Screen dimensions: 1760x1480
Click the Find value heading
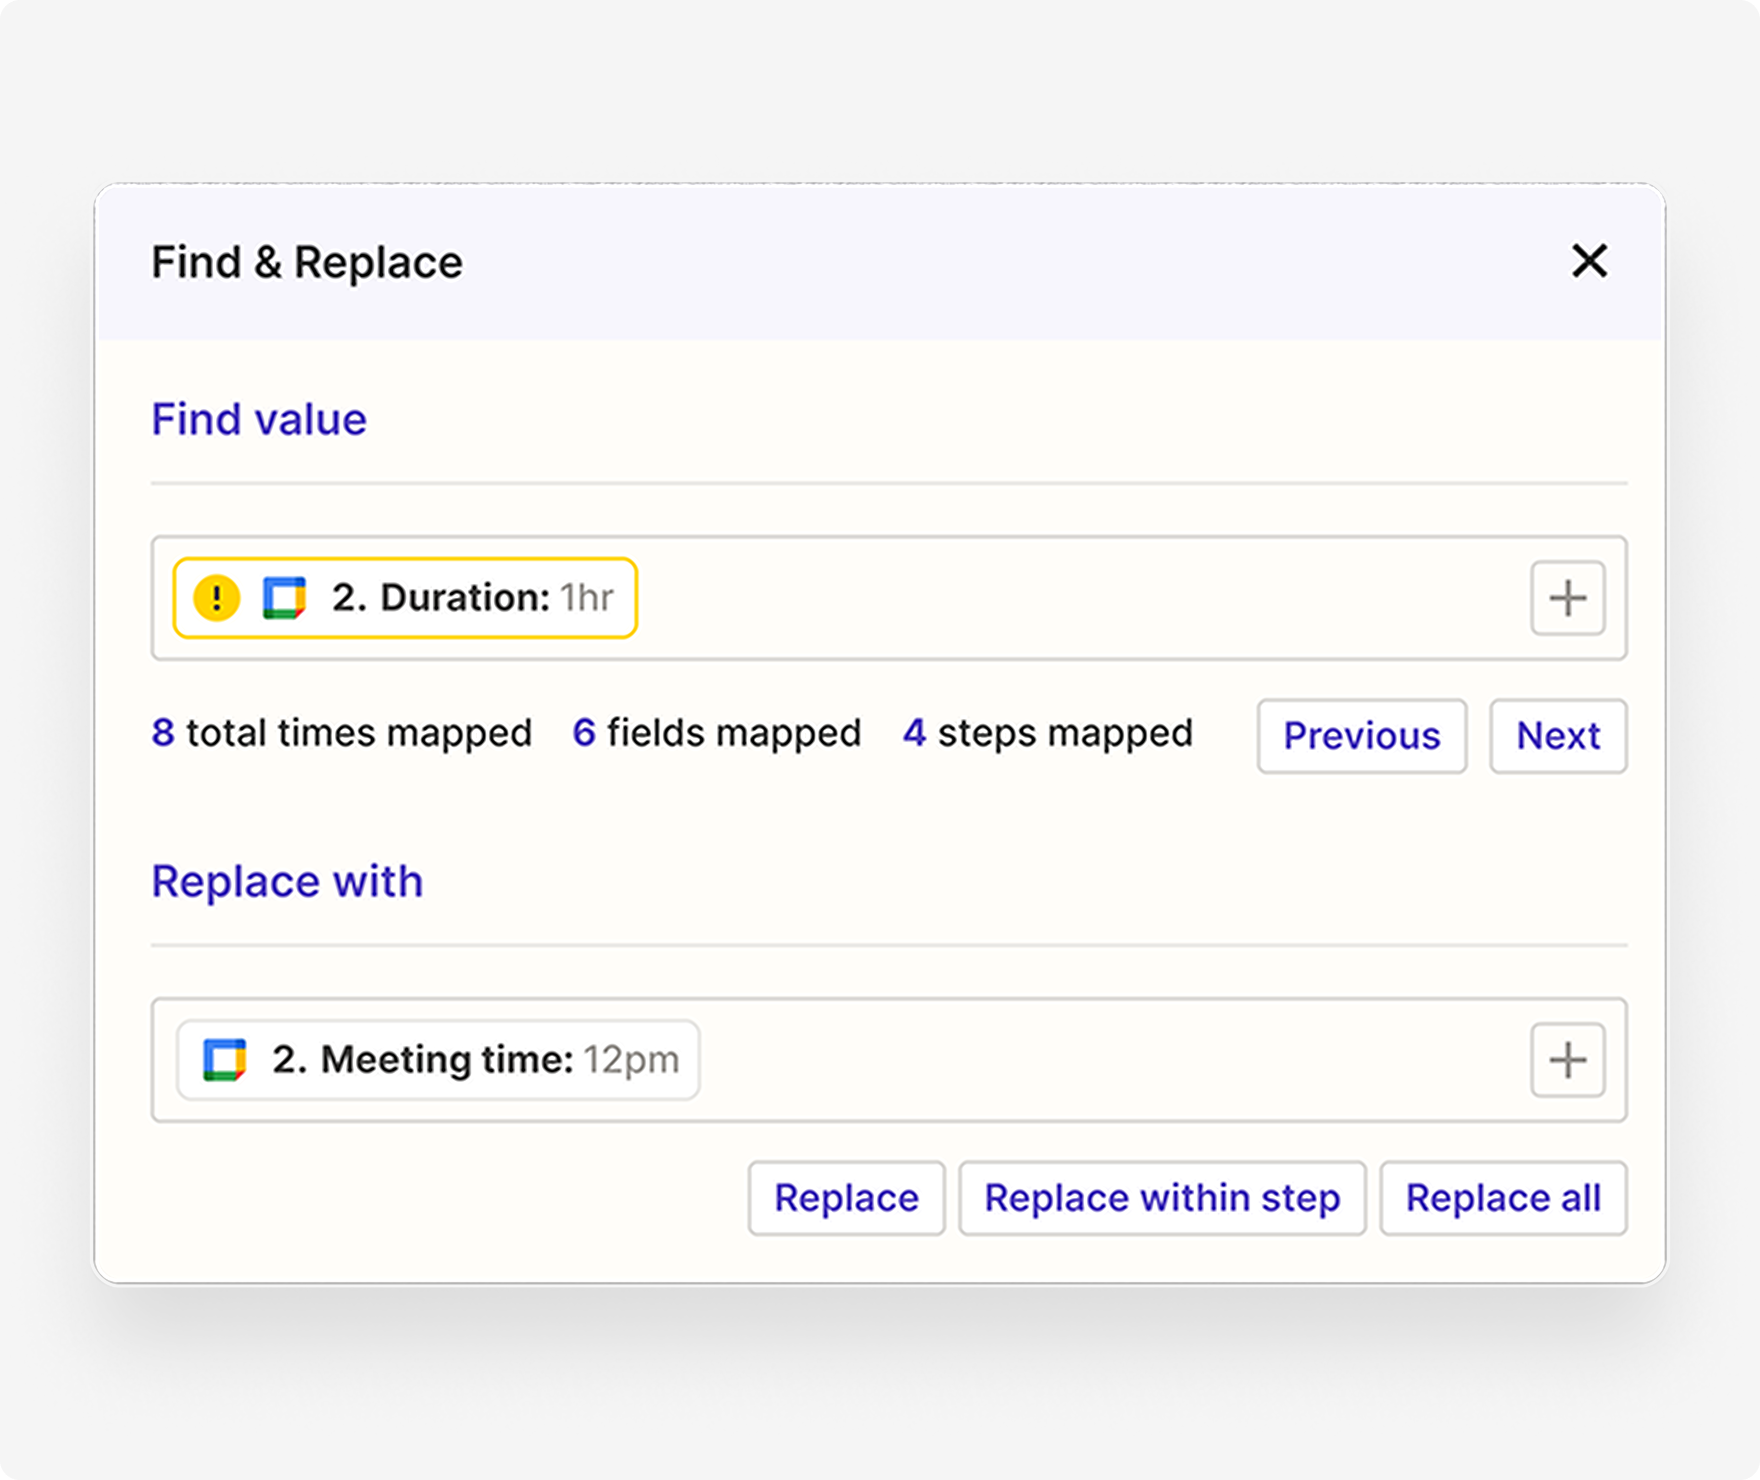click(259, 419)
